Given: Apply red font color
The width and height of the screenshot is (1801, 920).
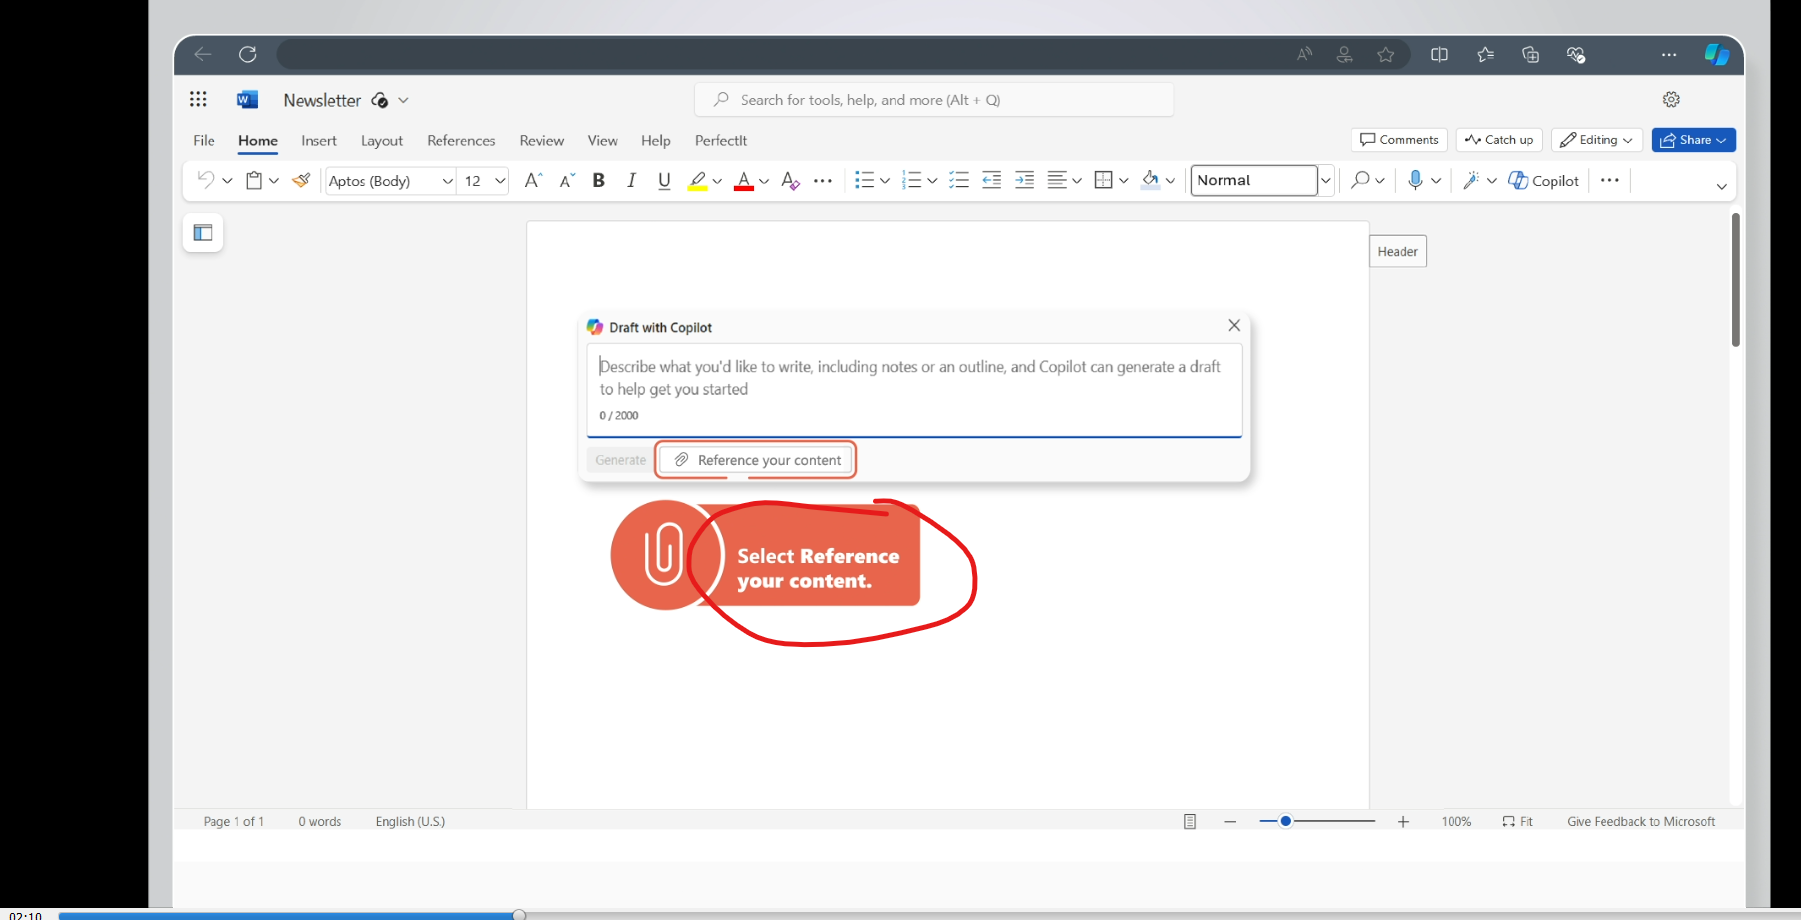Looking at the screenshot, I should point(744,180).
